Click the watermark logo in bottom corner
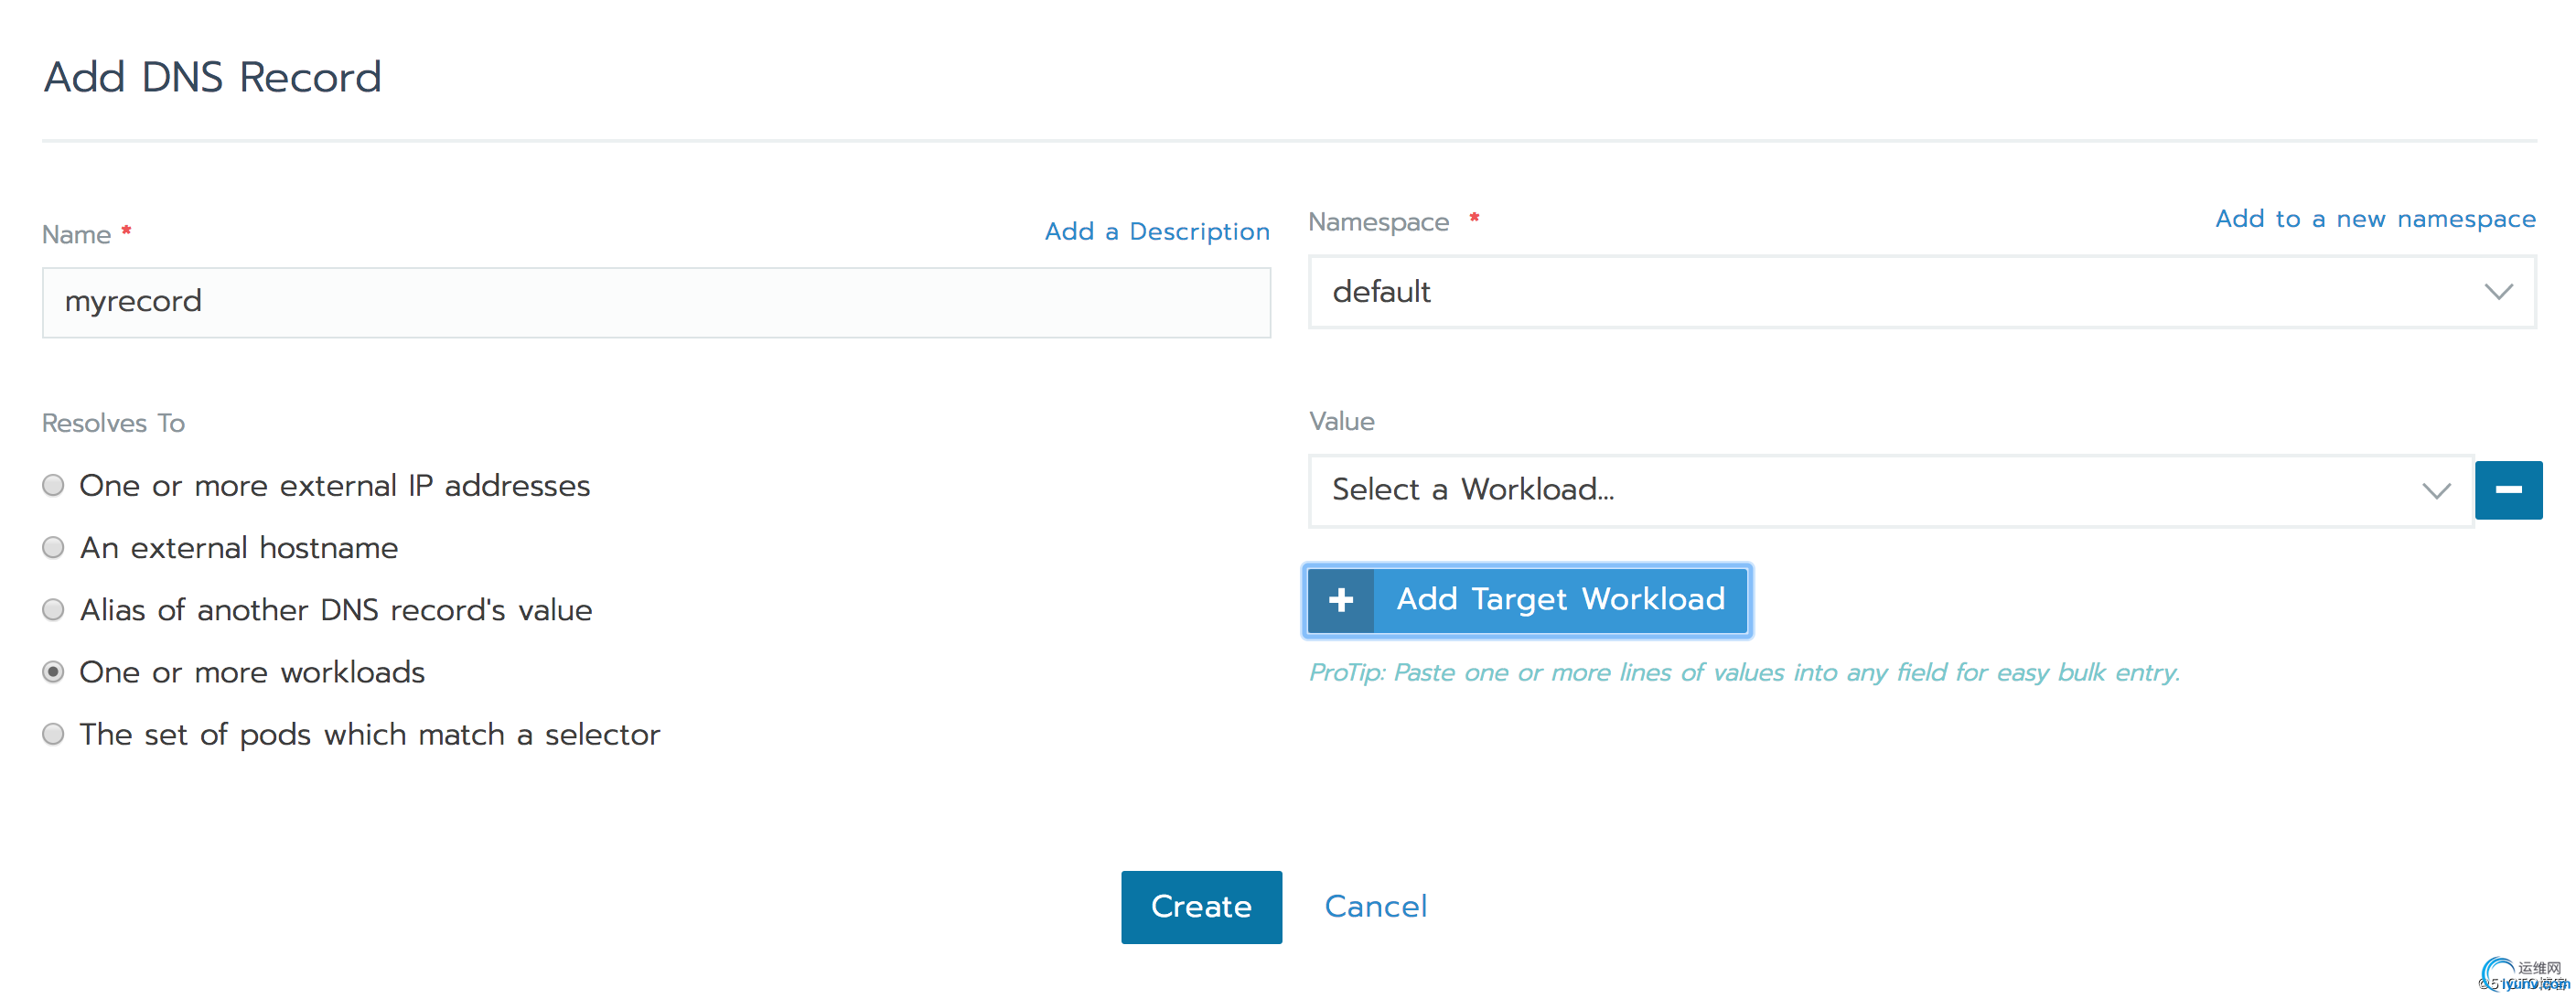This screenshot has height=999, width=2576. [2521, 975]
